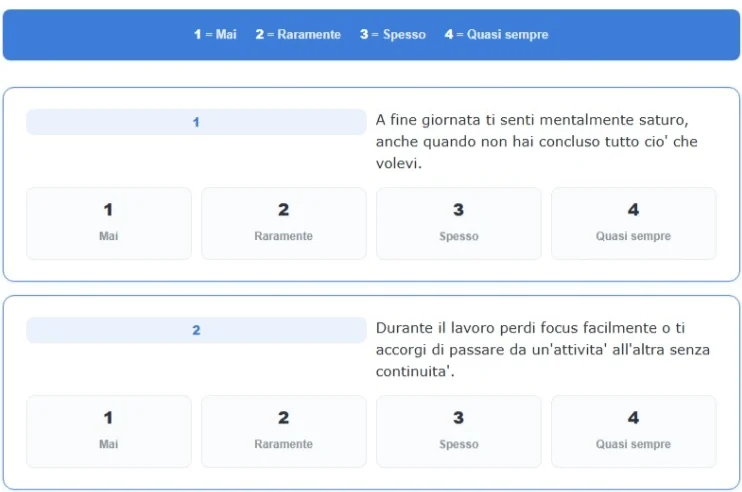
Task: Select answer 1 Mai for question 2
Action: (109, 431)
